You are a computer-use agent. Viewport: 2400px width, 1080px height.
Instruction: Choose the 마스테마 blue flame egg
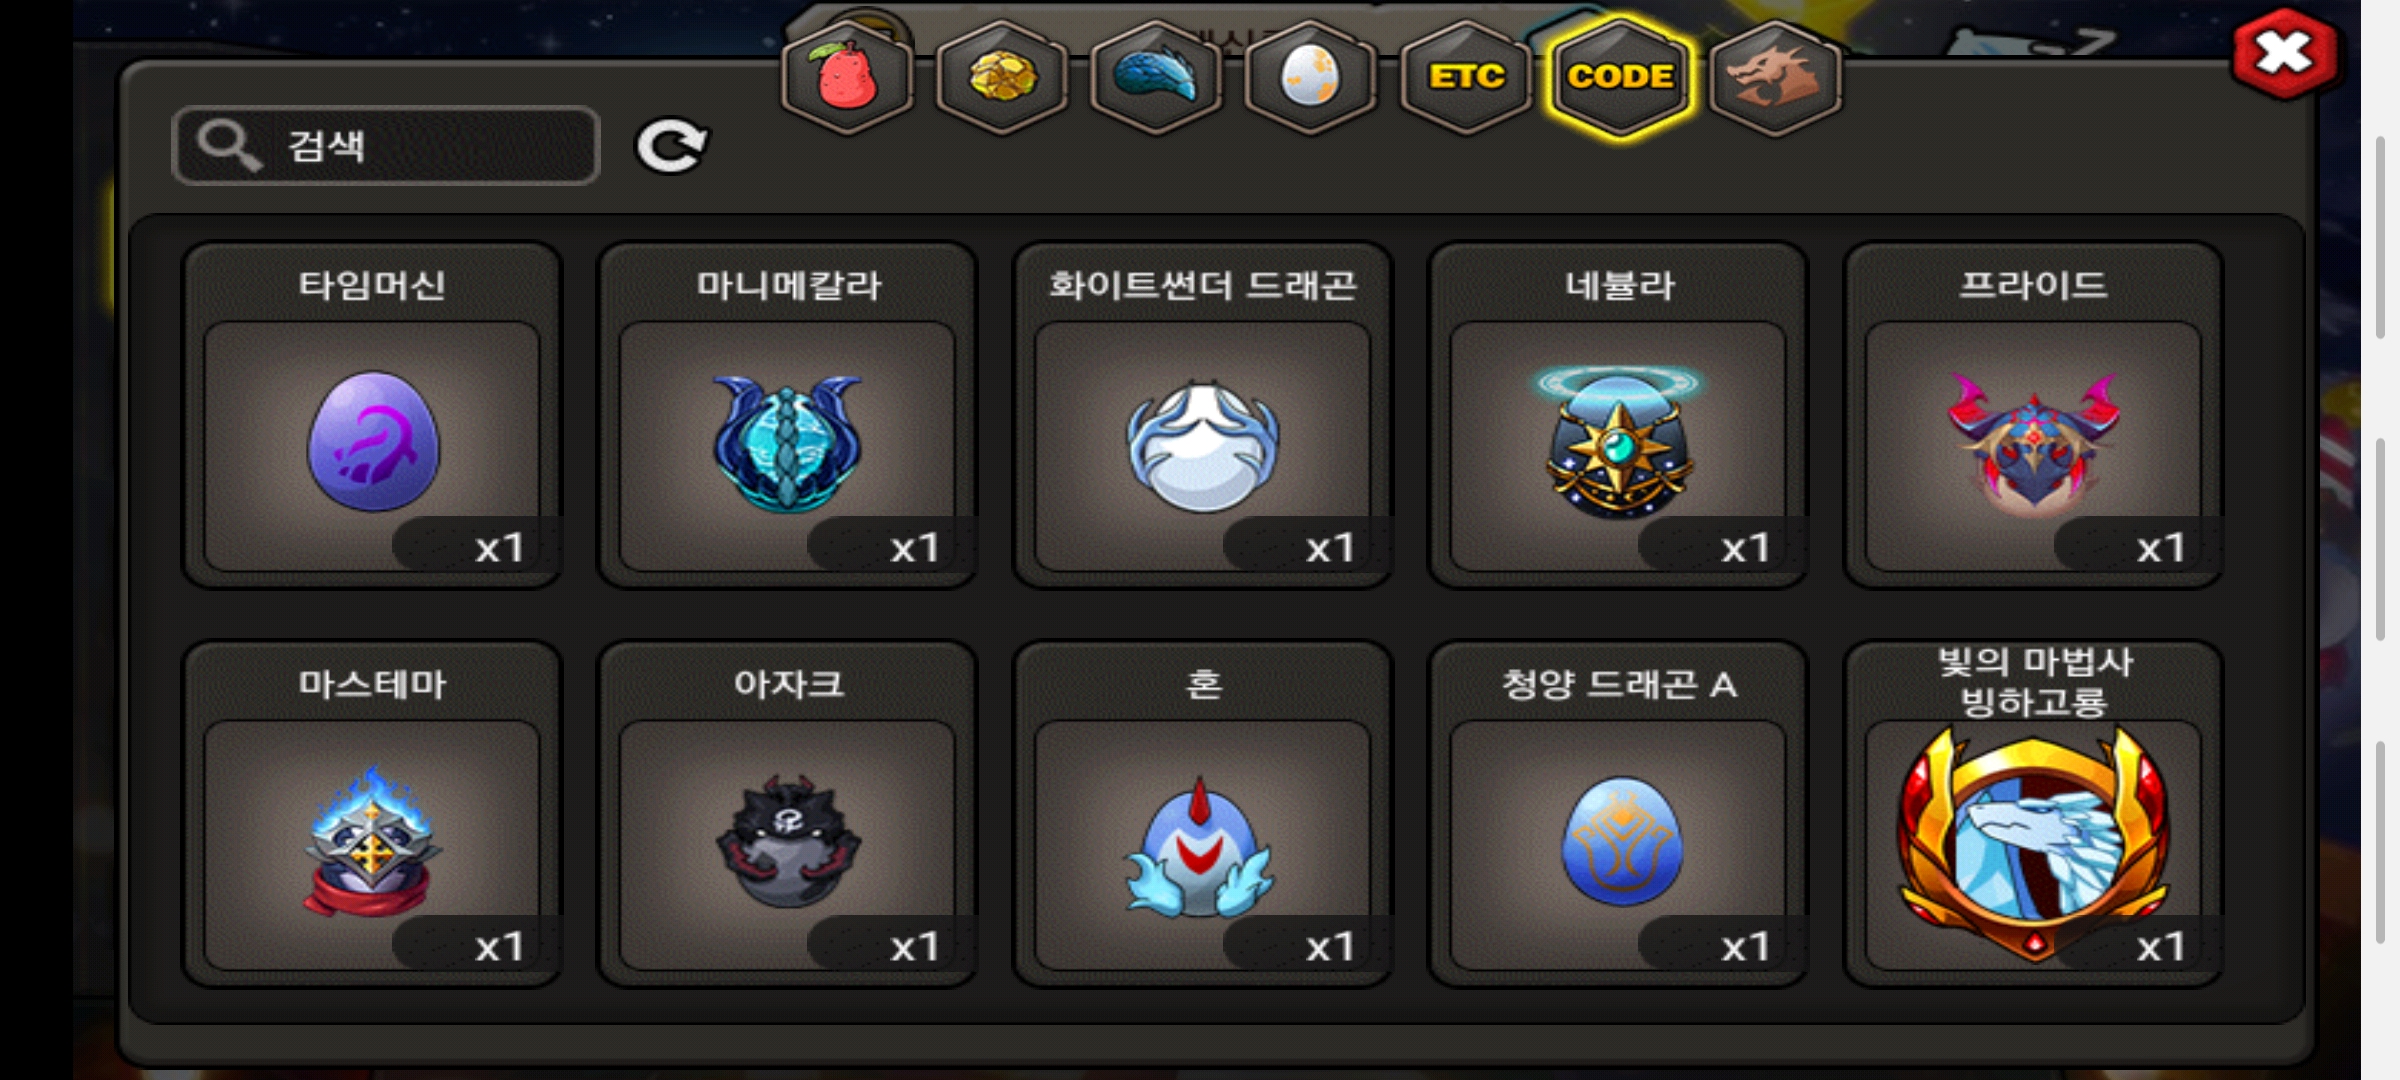tap(372, 814)
